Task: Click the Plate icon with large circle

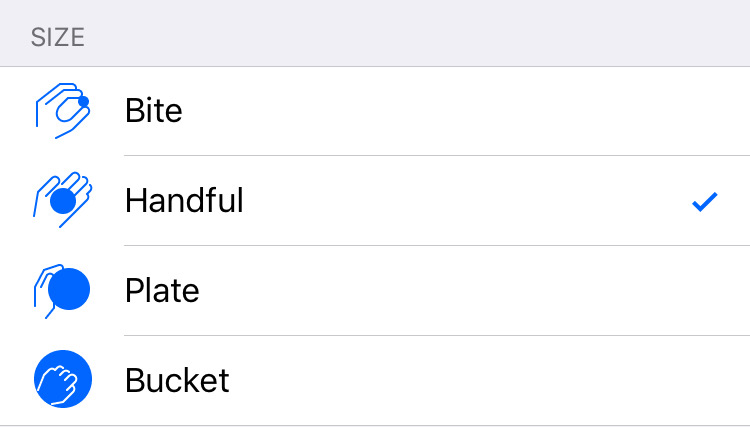Action: coord(62,291)
